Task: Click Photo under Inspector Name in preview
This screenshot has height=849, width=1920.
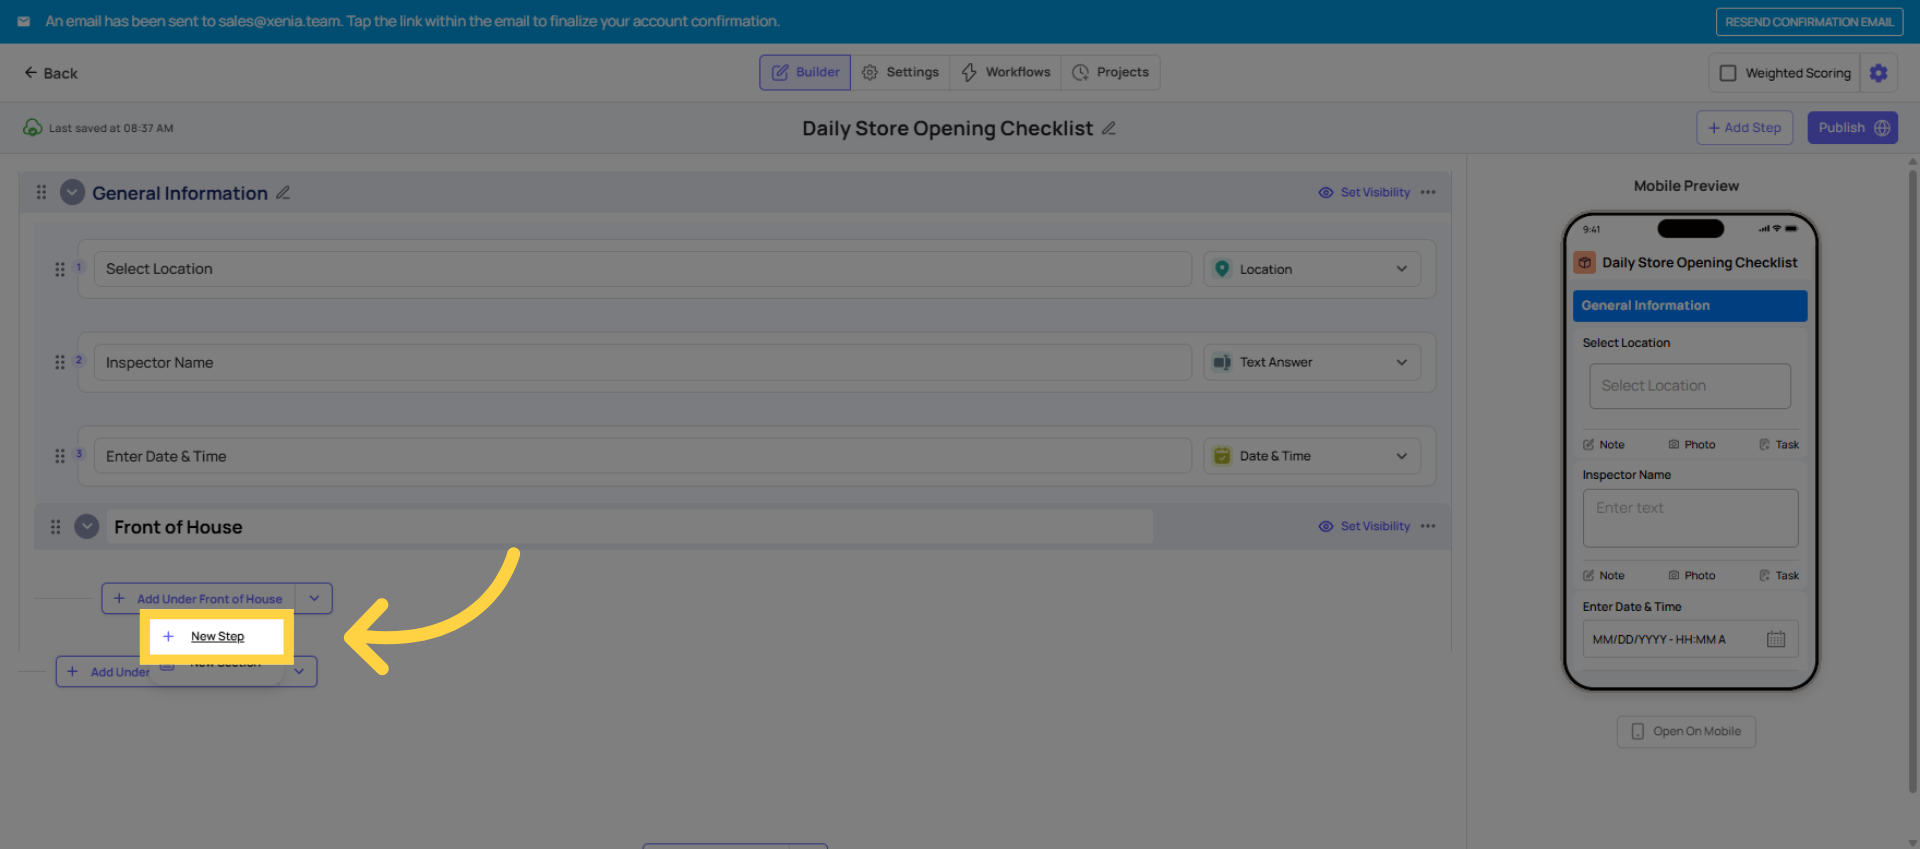Action: [1692, 576]
